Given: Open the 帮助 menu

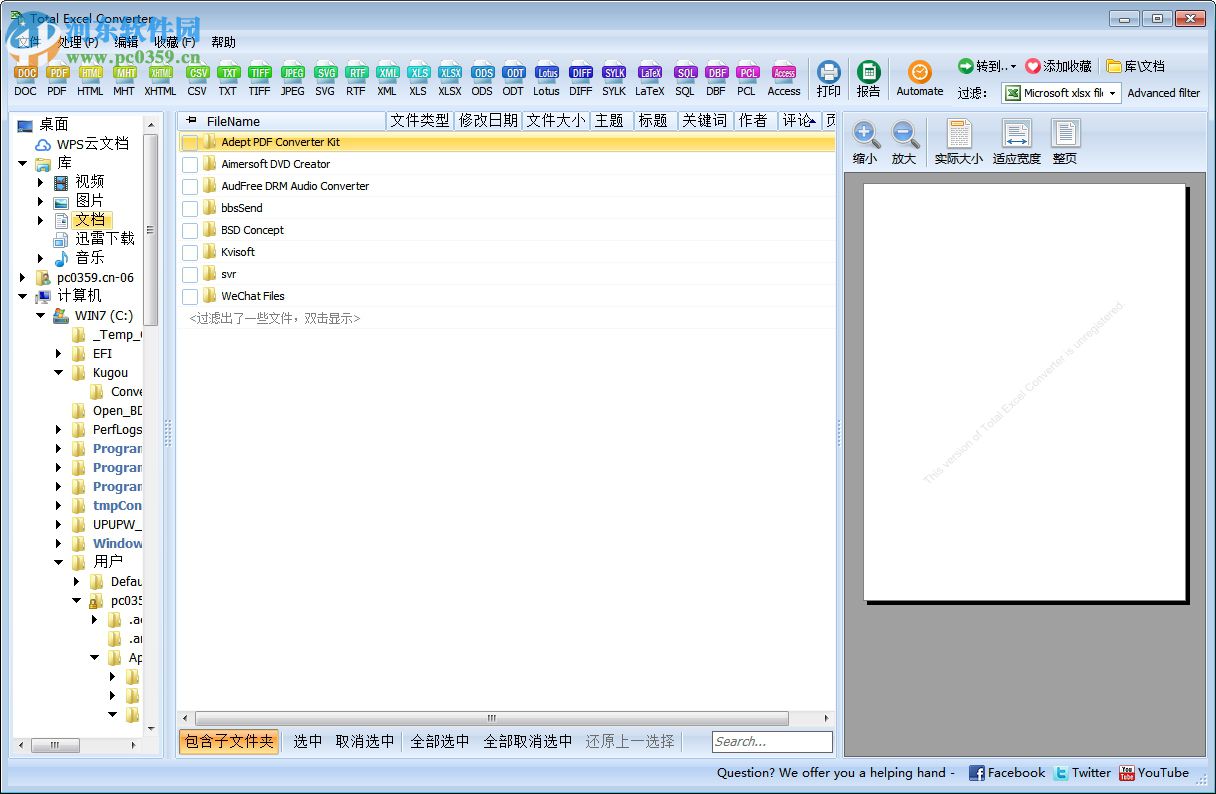Looking at the screenshot, I should point(223,42).
